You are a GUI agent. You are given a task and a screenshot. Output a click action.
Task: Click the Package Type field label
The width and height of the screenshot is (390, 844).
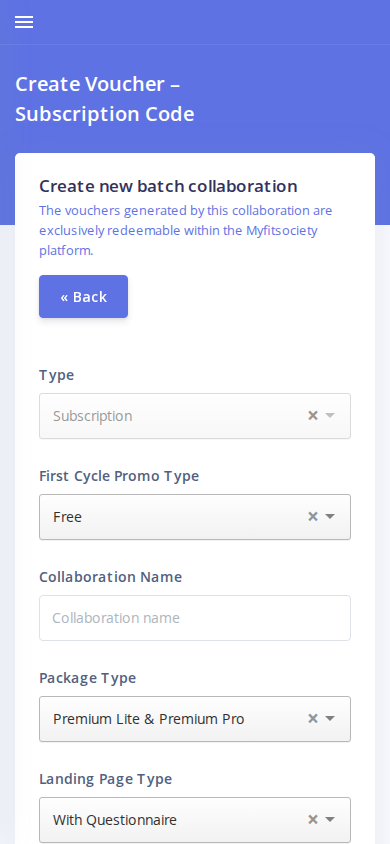tap(88, 678)
